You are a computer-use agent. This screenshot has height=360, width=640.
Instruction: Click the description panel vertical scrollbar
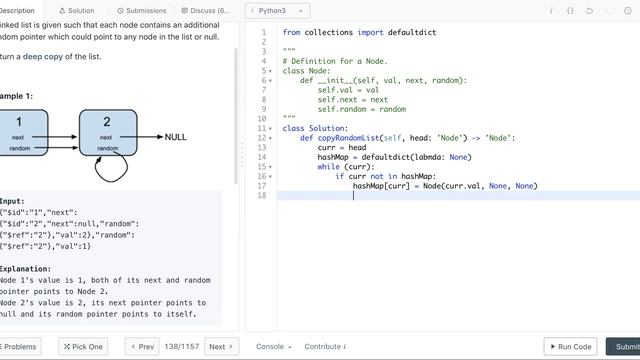point(236,116)
